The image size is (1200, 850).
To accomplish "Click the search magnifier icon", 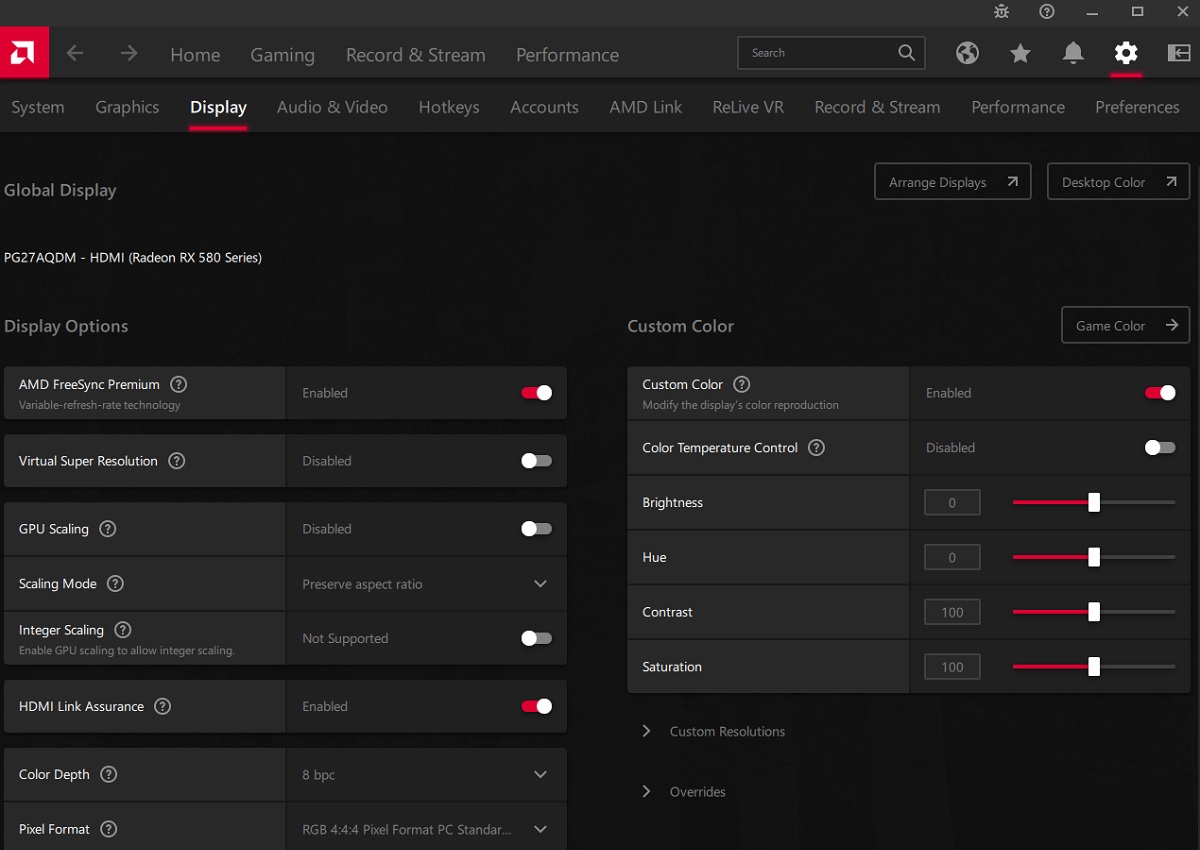I will (906, 53).
